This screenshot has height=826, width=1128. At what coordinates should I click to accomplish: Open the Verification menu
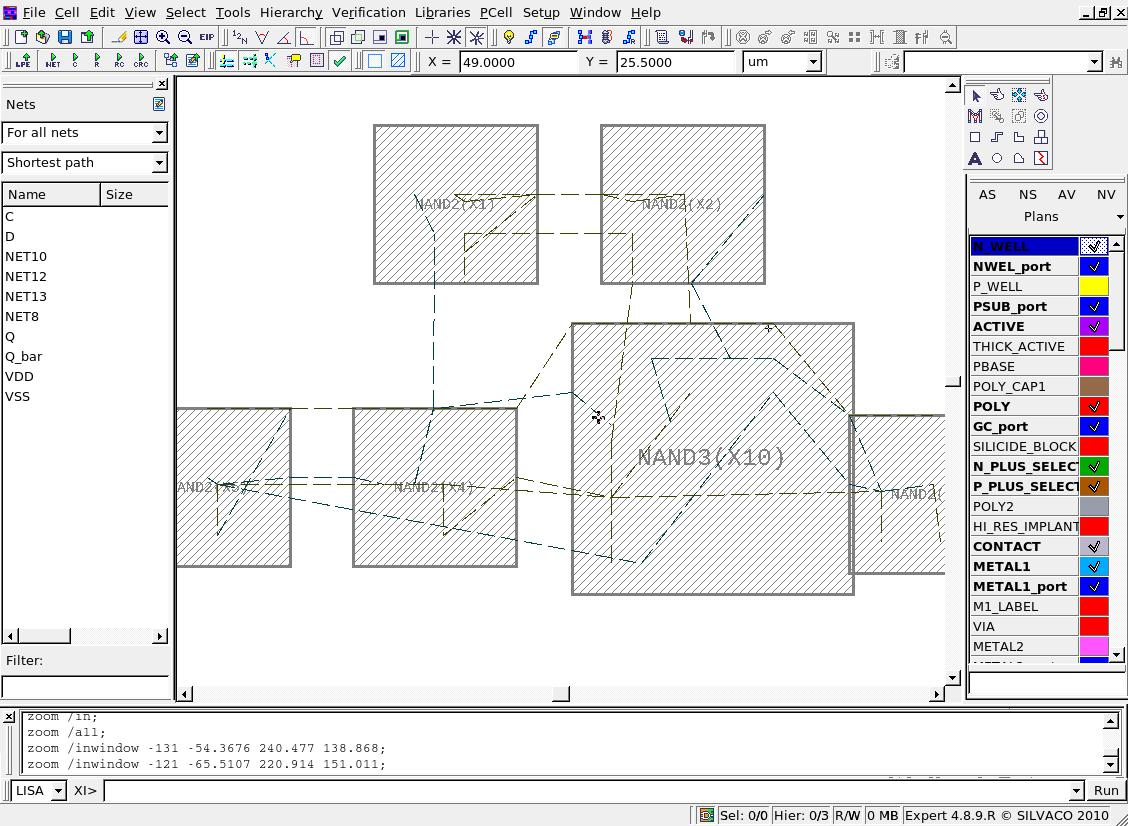368,12
